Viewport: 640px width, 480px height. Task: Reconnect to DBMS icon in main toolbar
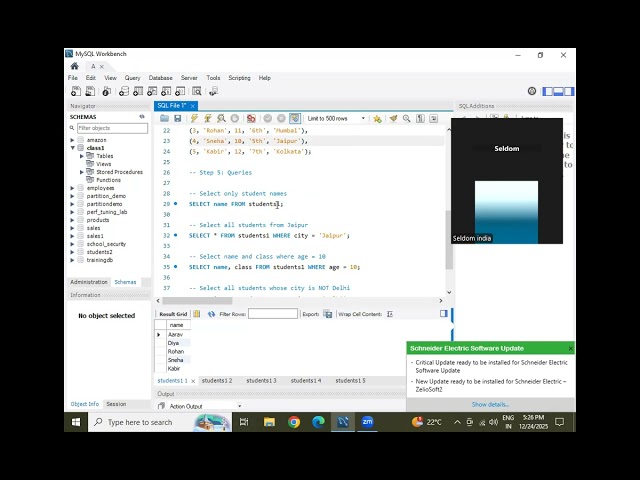pyautogui.click(x=213, y=91)
